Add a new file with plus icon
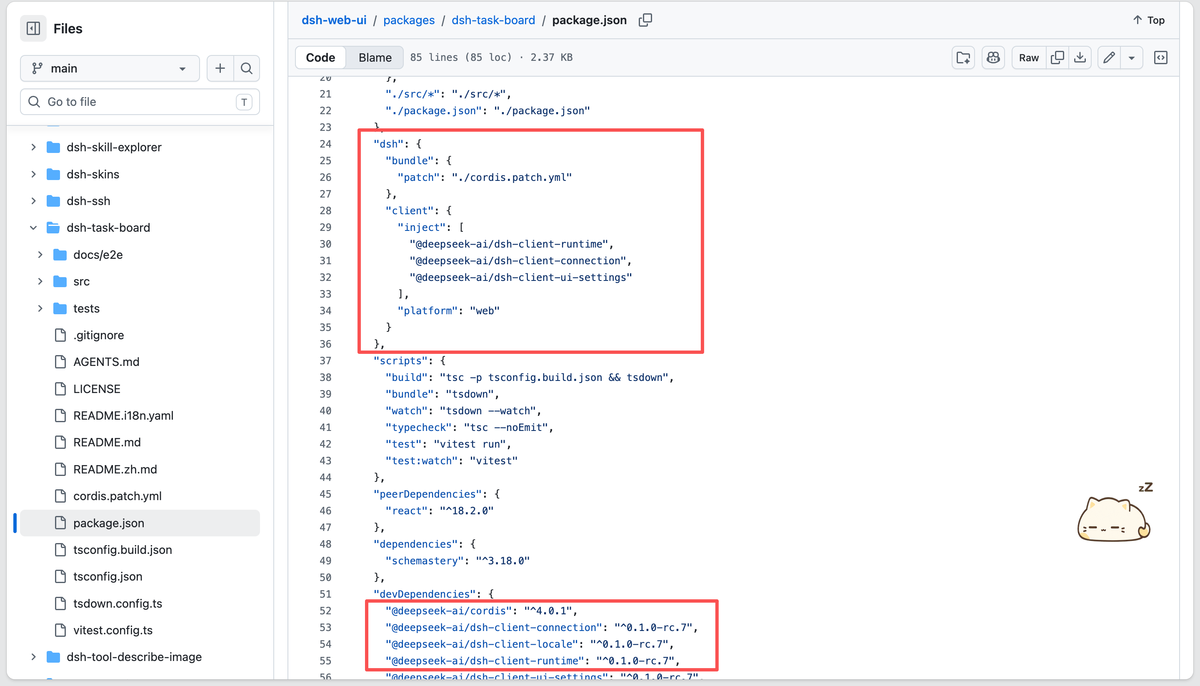The height and width of the screenshot is (686, 1200). click(220, 69)
